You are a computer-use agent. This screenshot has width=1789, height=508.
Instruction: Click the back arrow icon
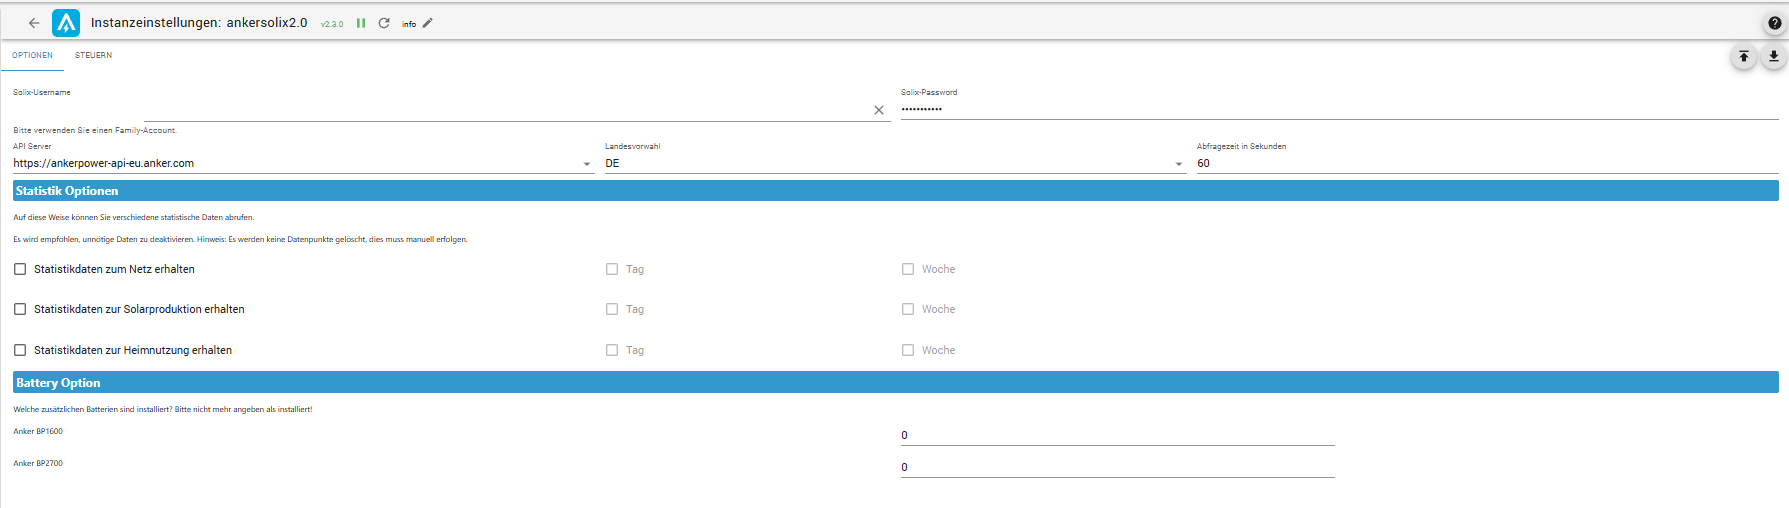[34, 23]
